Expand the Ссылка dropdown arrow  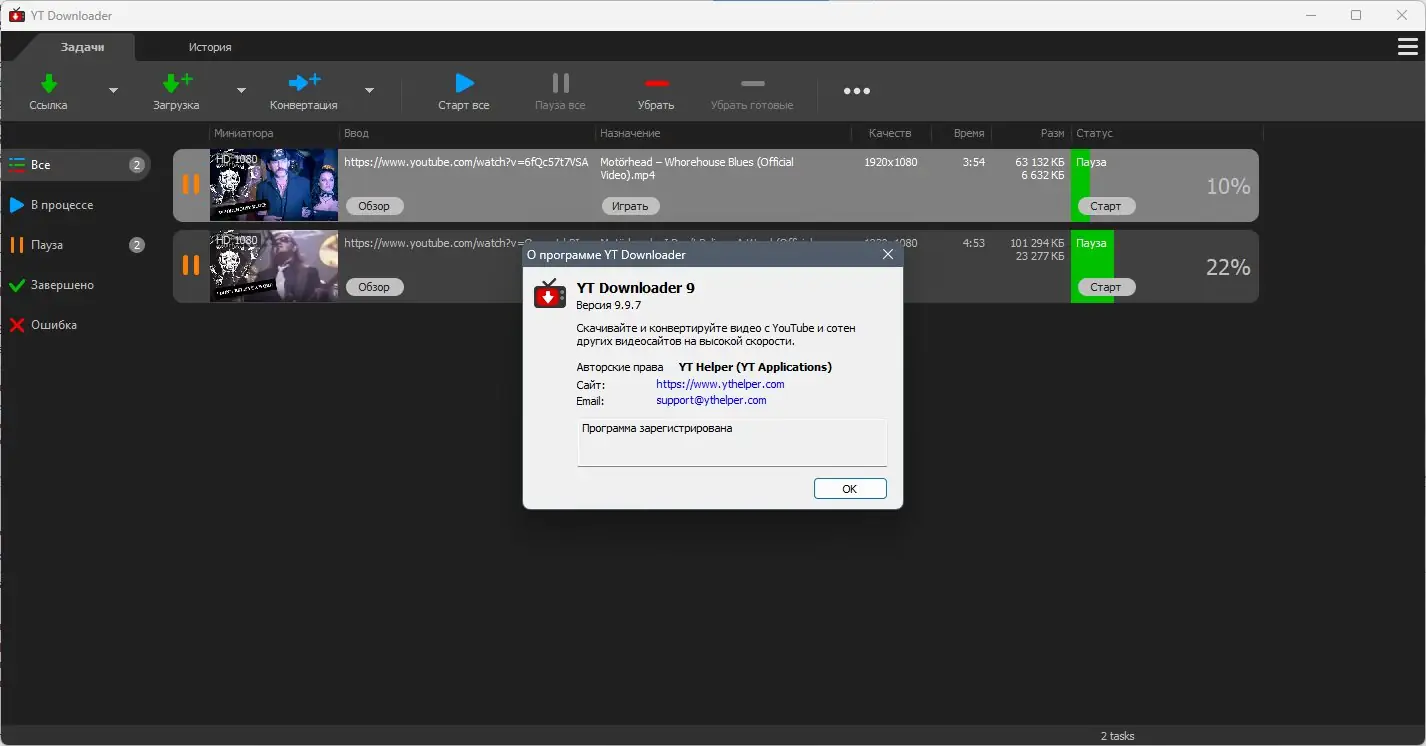coord(113,90)
